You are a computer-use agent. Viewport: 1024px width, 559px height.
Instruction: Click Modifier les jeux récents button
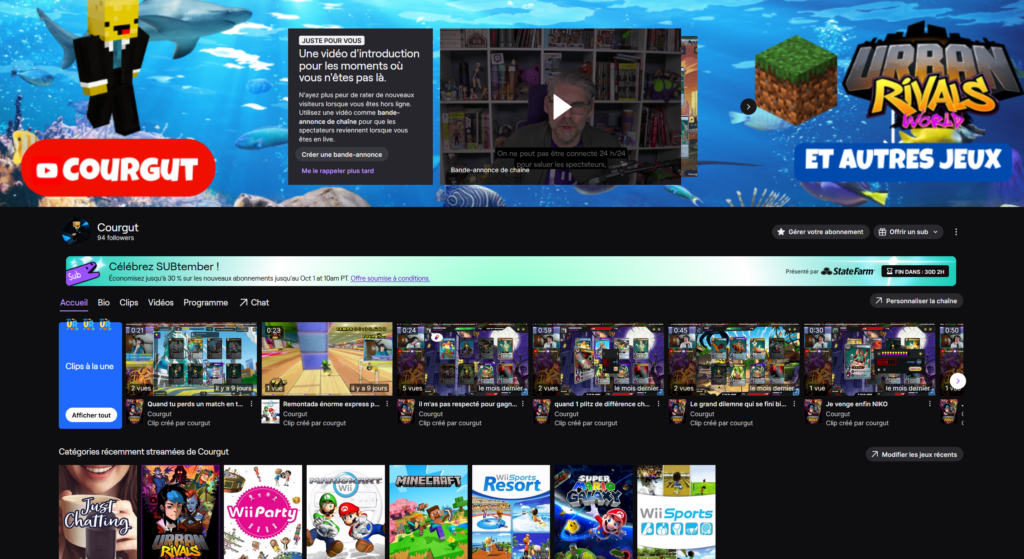[914, 455]
